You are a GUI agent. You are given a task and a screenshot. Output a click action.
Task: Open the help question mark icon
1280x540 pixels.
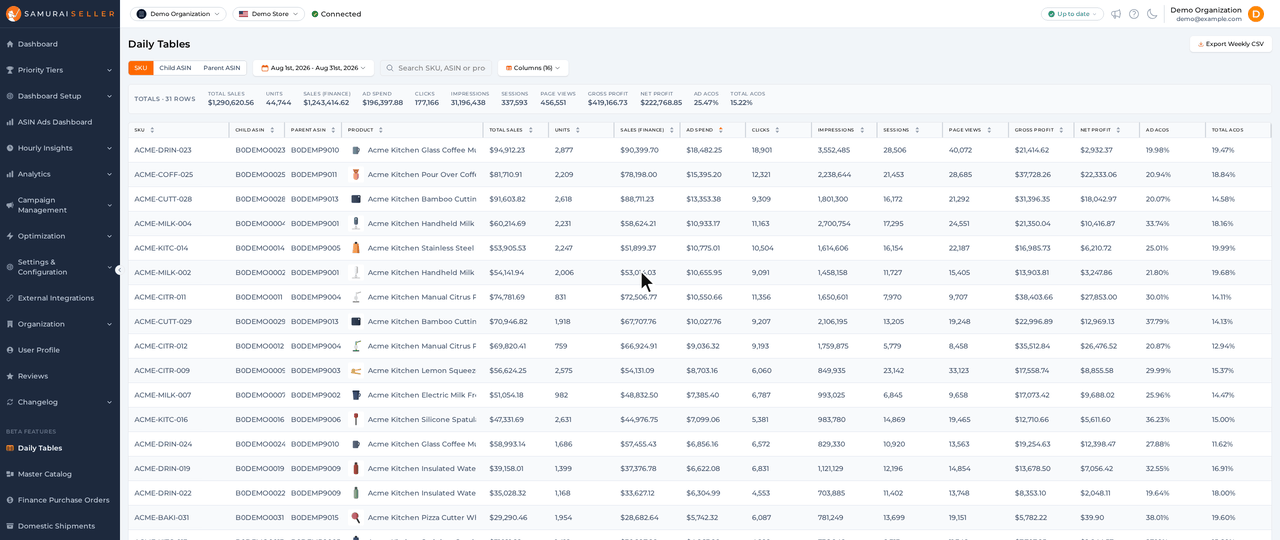(x=1134, y=14)
